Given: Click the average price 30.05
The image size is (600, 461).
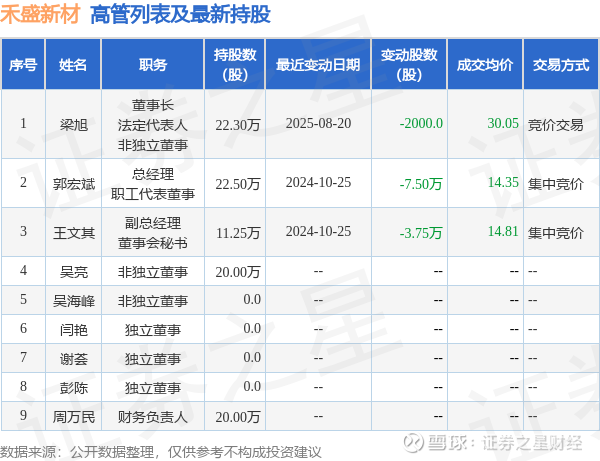Looking at the screenshot, I should [503, 123].
